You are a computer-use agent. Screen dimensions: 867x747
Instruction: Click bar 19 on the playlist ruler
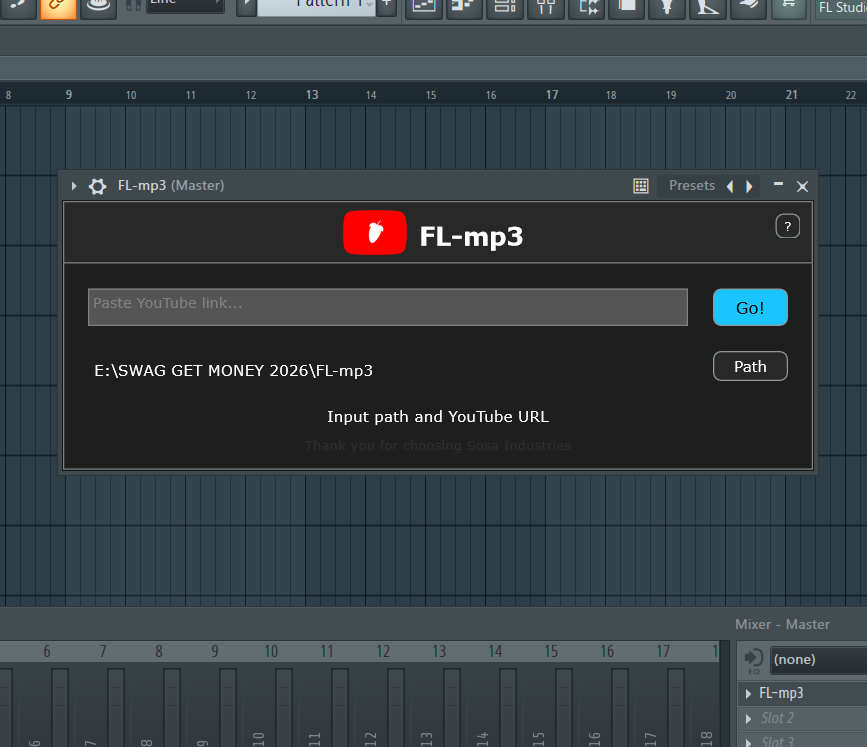pos(671,95)
